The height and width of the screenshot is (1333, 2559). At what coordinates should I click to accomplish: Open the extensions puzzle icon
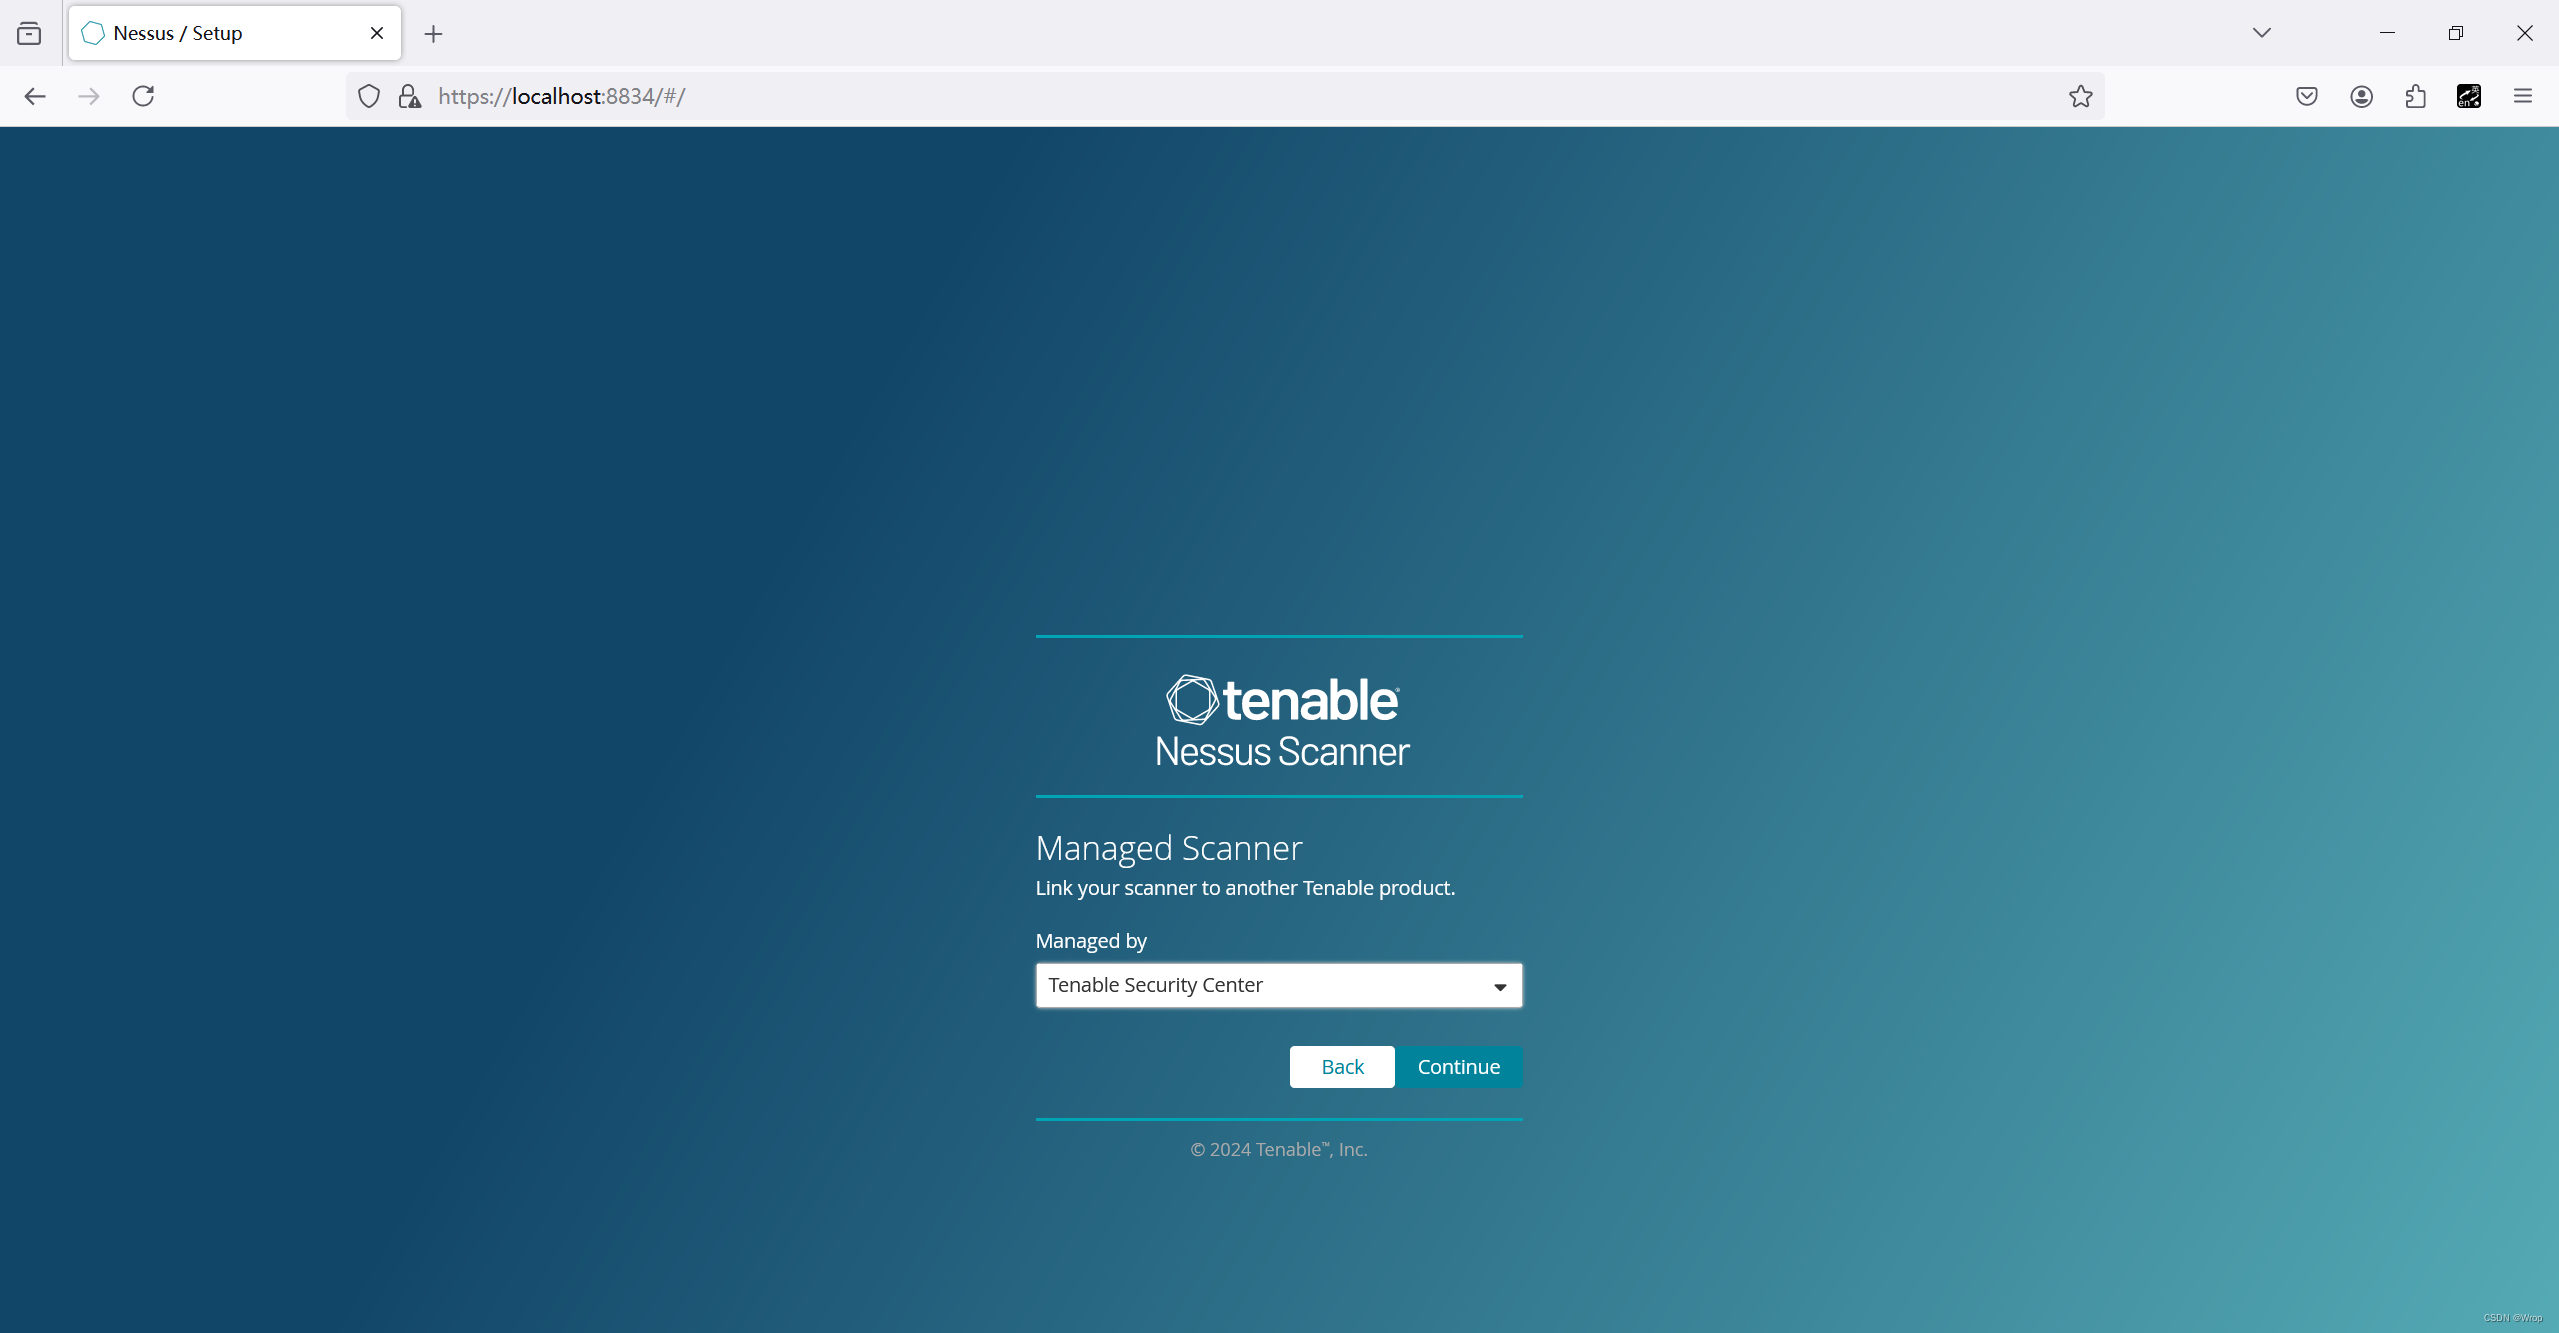pos(2415,96)
